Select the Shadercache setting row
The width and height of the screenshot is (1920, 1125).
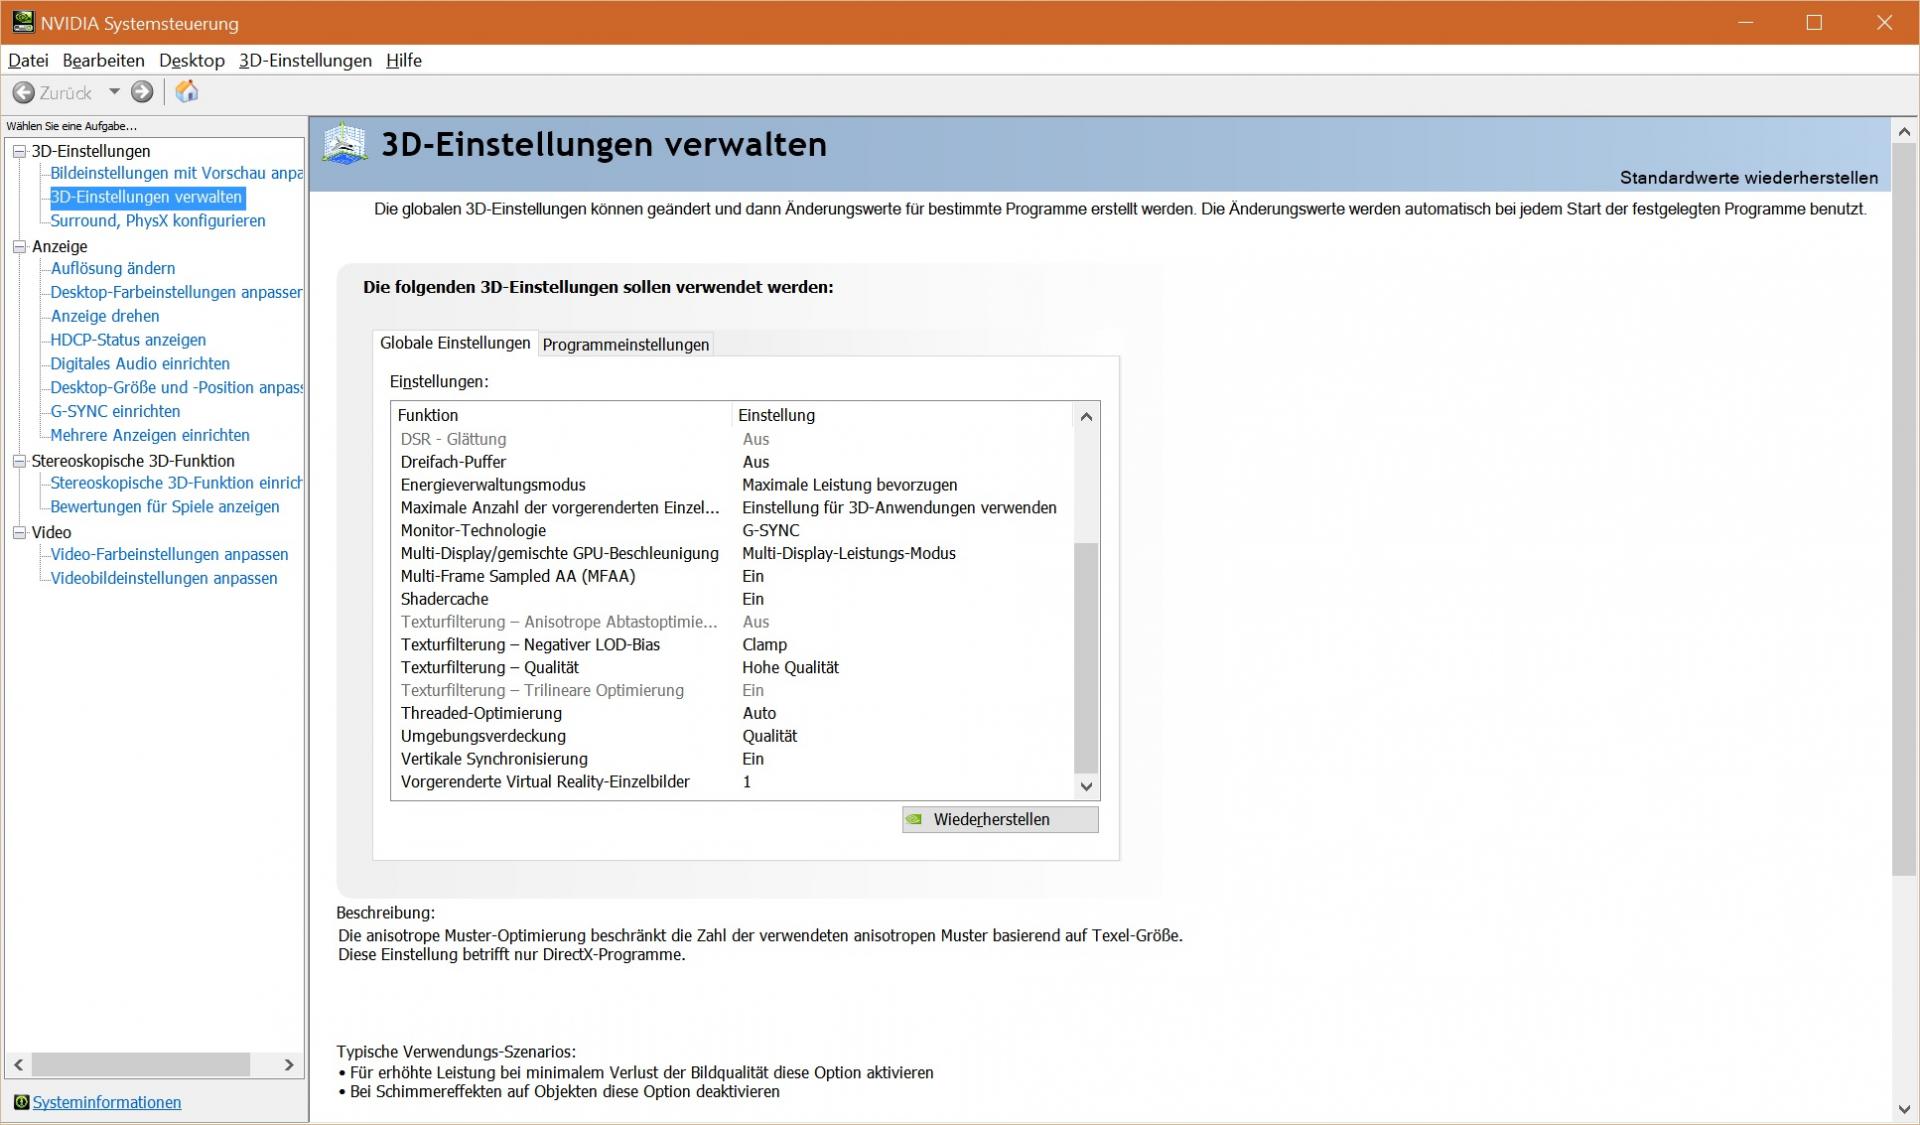click(444, 599)
